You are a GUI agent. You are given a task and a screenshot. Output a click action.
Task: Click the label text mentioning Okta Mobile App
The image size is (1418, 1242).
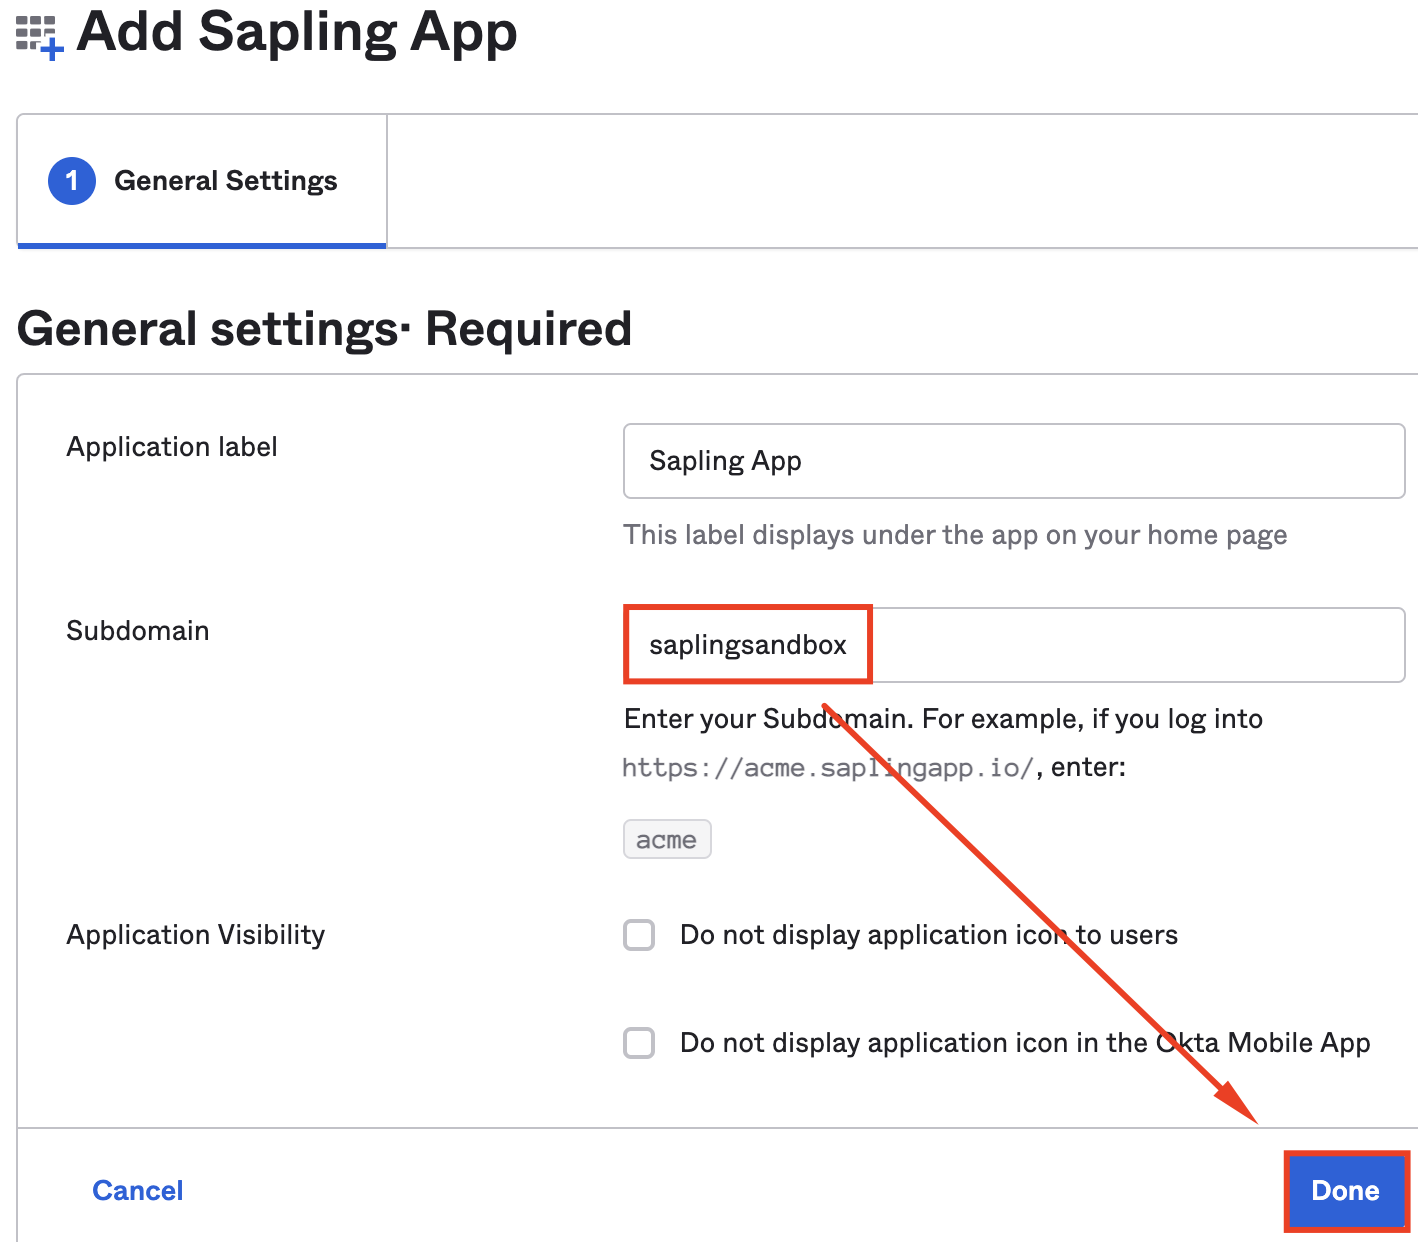click(1024, 1043)
